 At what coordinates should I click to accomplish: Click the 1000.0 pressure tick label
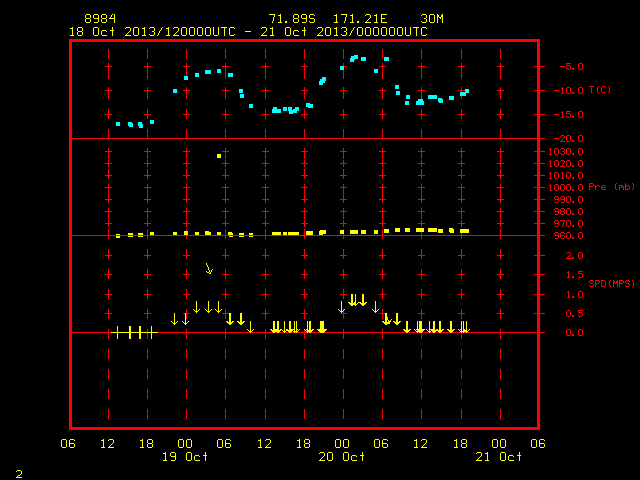click(x=566, y=188)
